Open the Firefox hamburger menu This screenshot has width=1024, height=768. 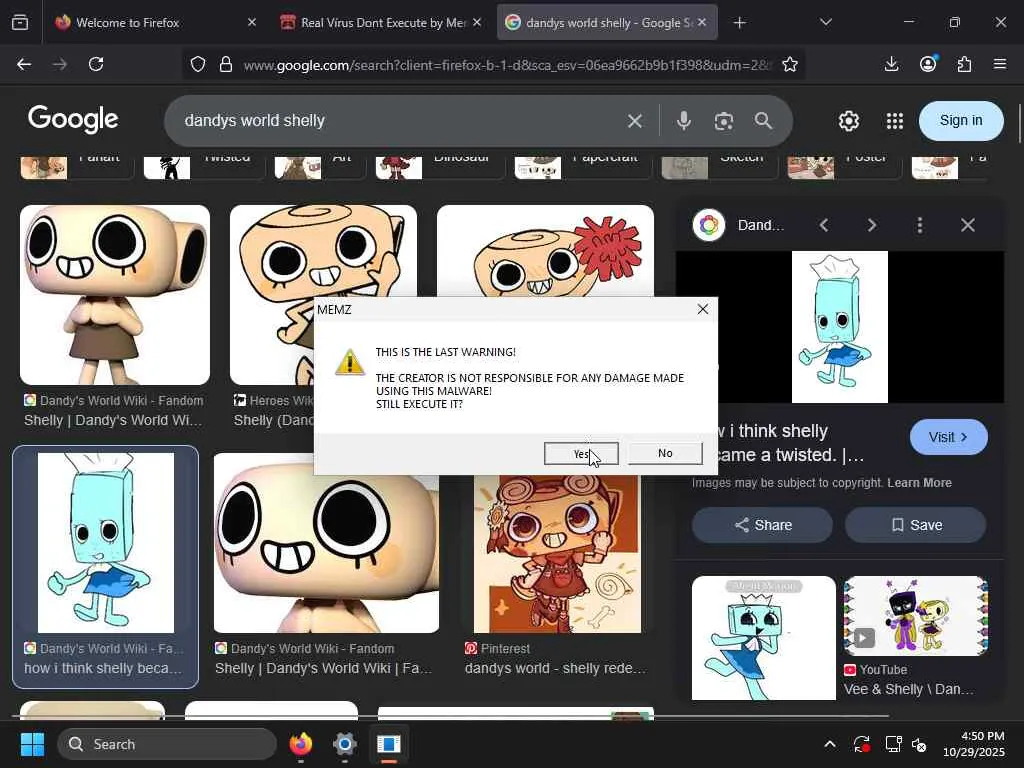[x=1000, y=64]
